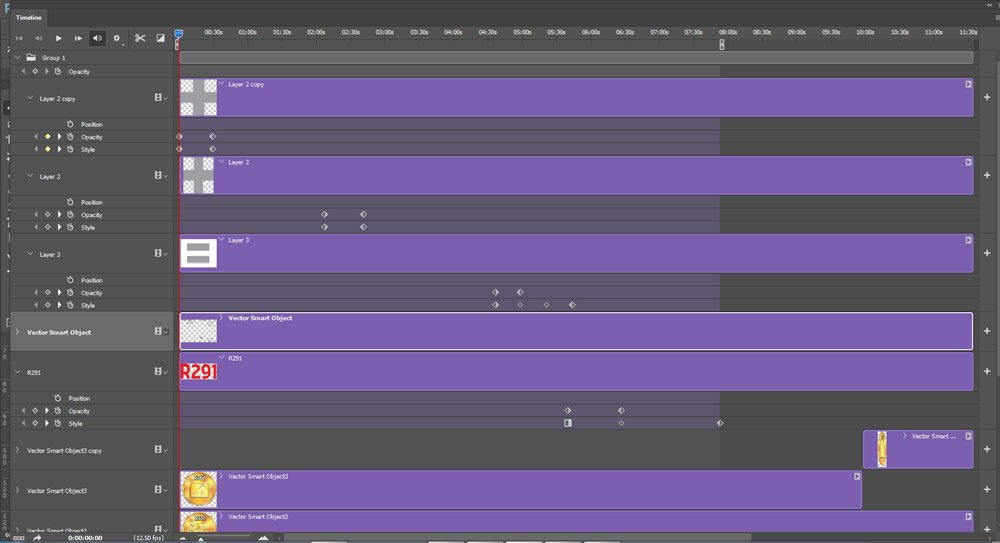Viewport: 1000px width, 543px height.
Task: Add media to R291 track
Action: [987, 371]
